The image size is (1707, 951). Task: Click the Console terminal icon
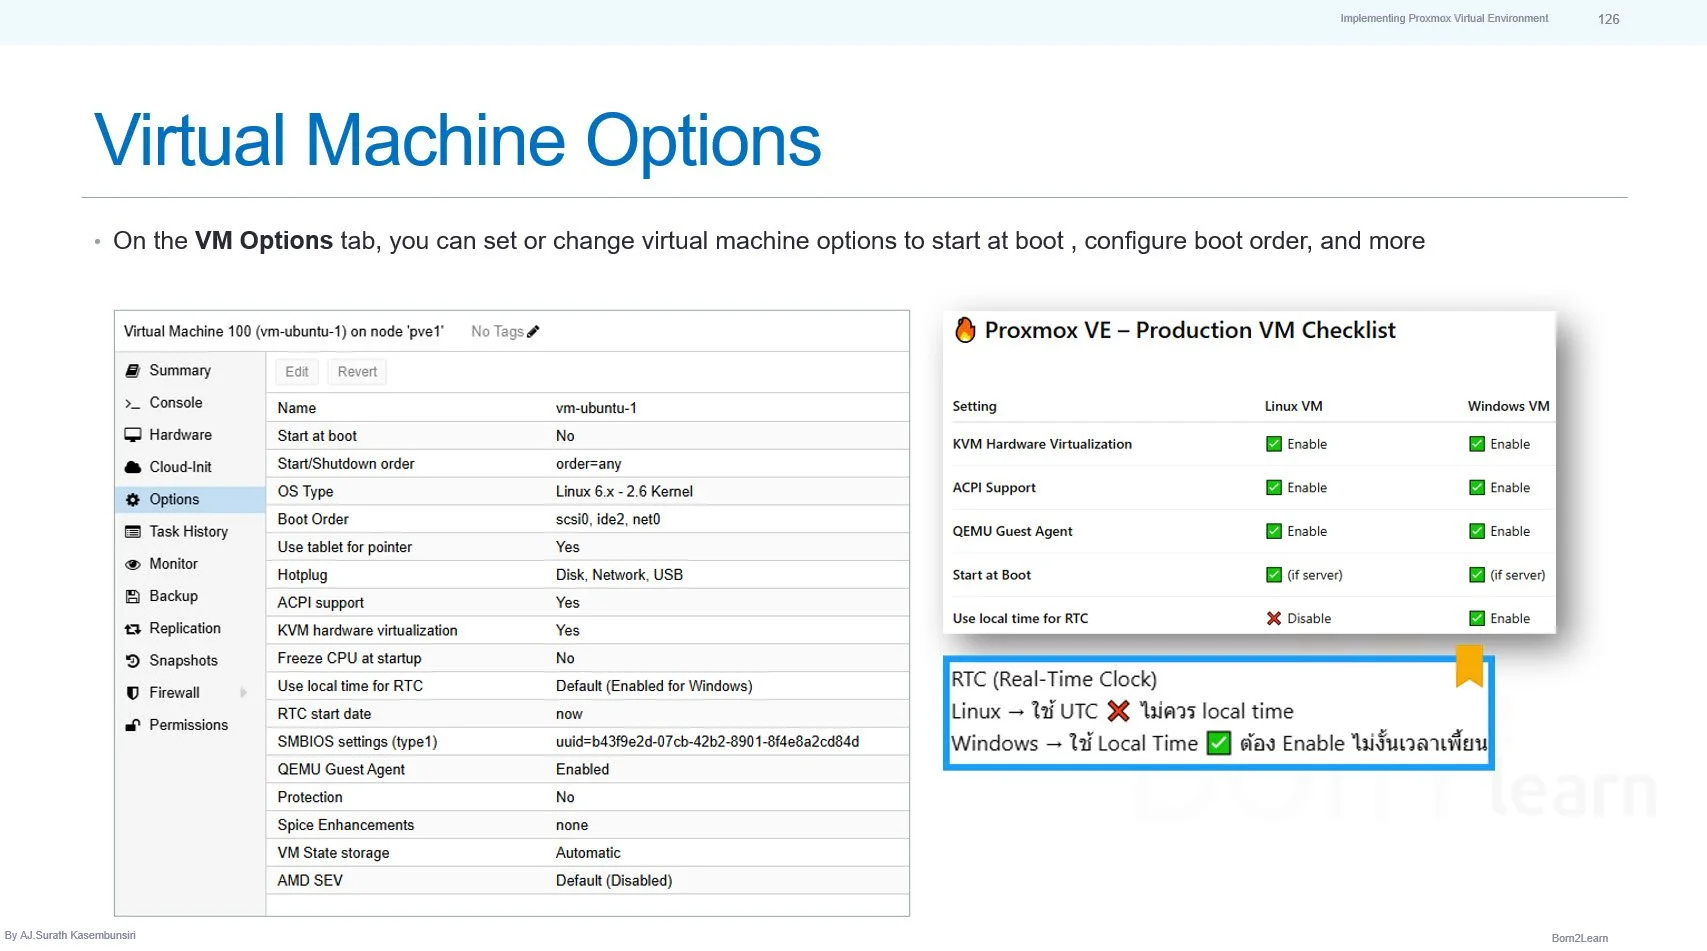132,403
